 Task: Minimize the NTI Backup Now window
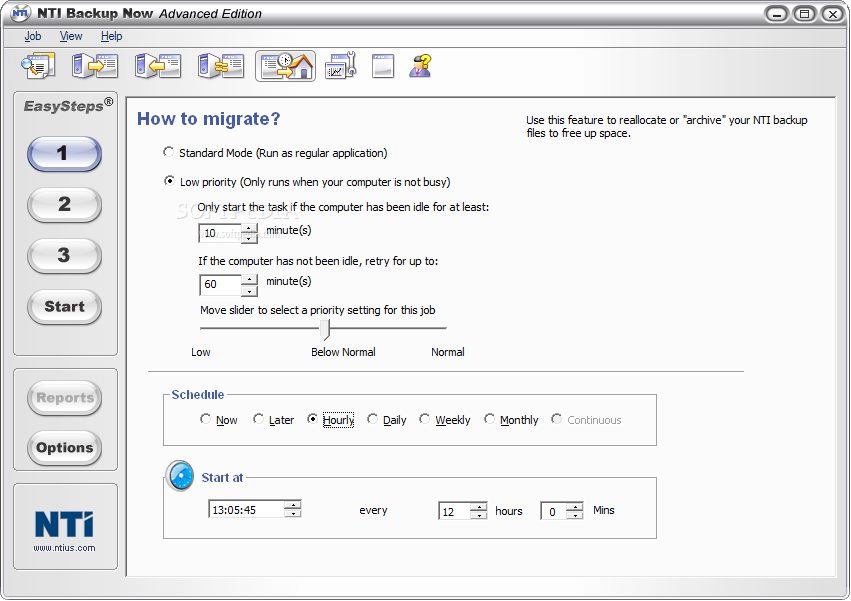[777, 14]
